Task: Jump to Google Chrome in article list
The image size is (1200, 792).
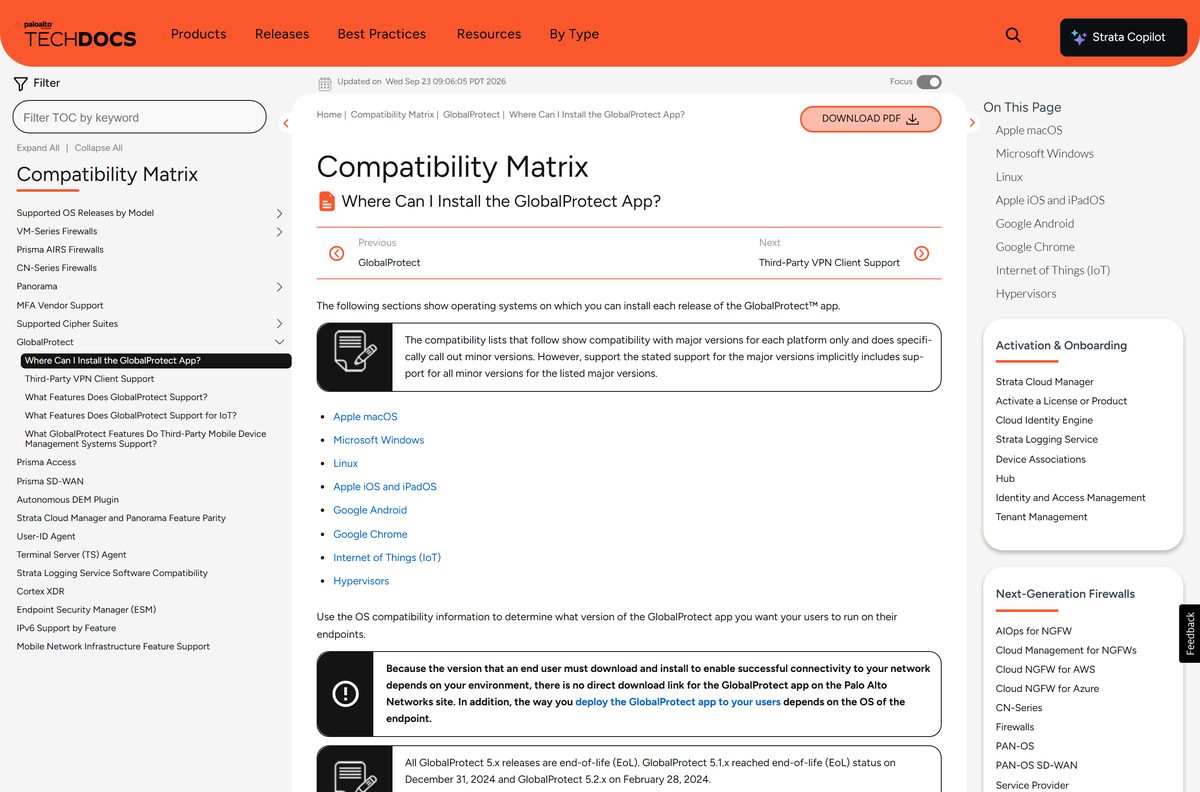Action: (371, 534)
